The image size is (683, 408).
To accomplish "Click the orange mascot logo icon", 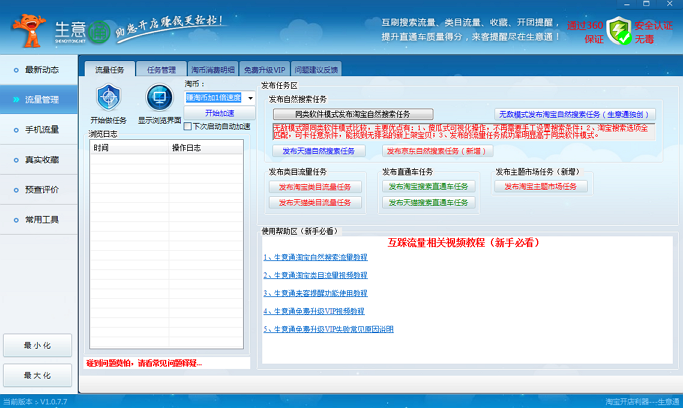I will (x=29, y=30).
